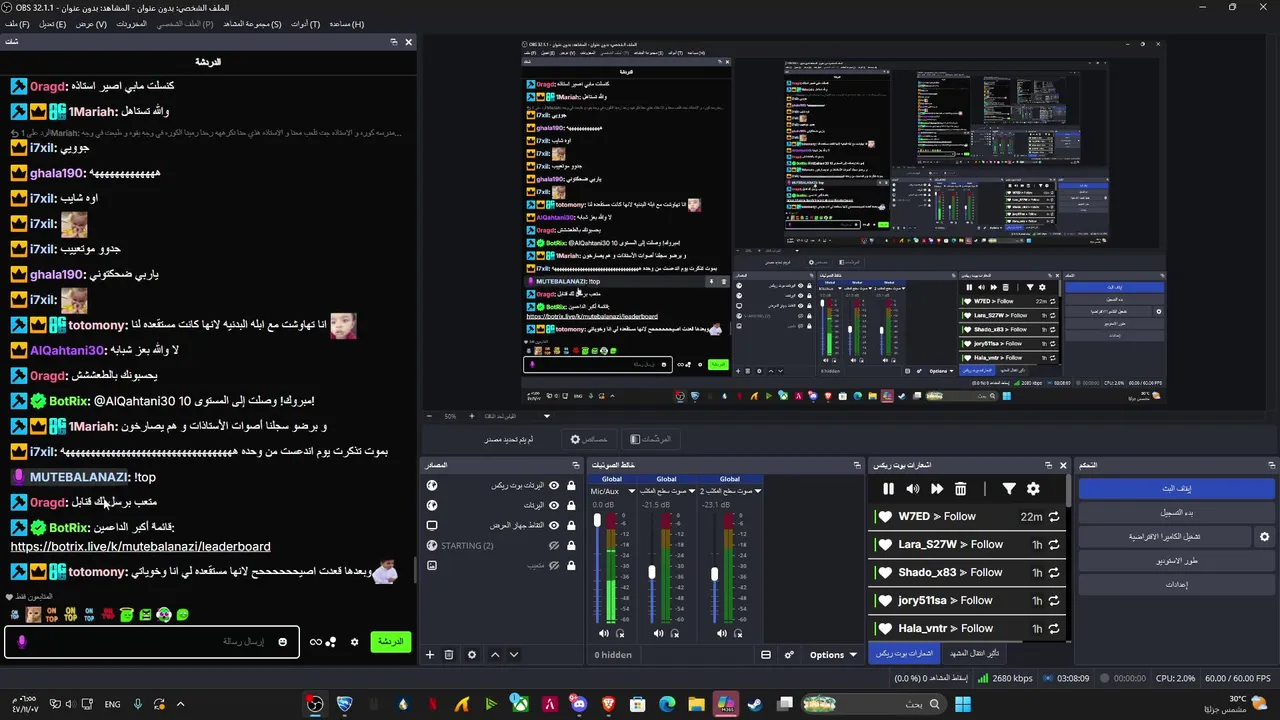This screenshot has width=1280, height=720.
Task: Pop out the controls dock
Action: click(x=1271, y=465)
